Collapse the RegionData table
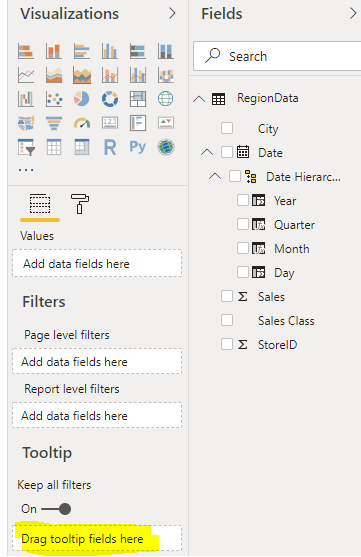 click(199, 98)
